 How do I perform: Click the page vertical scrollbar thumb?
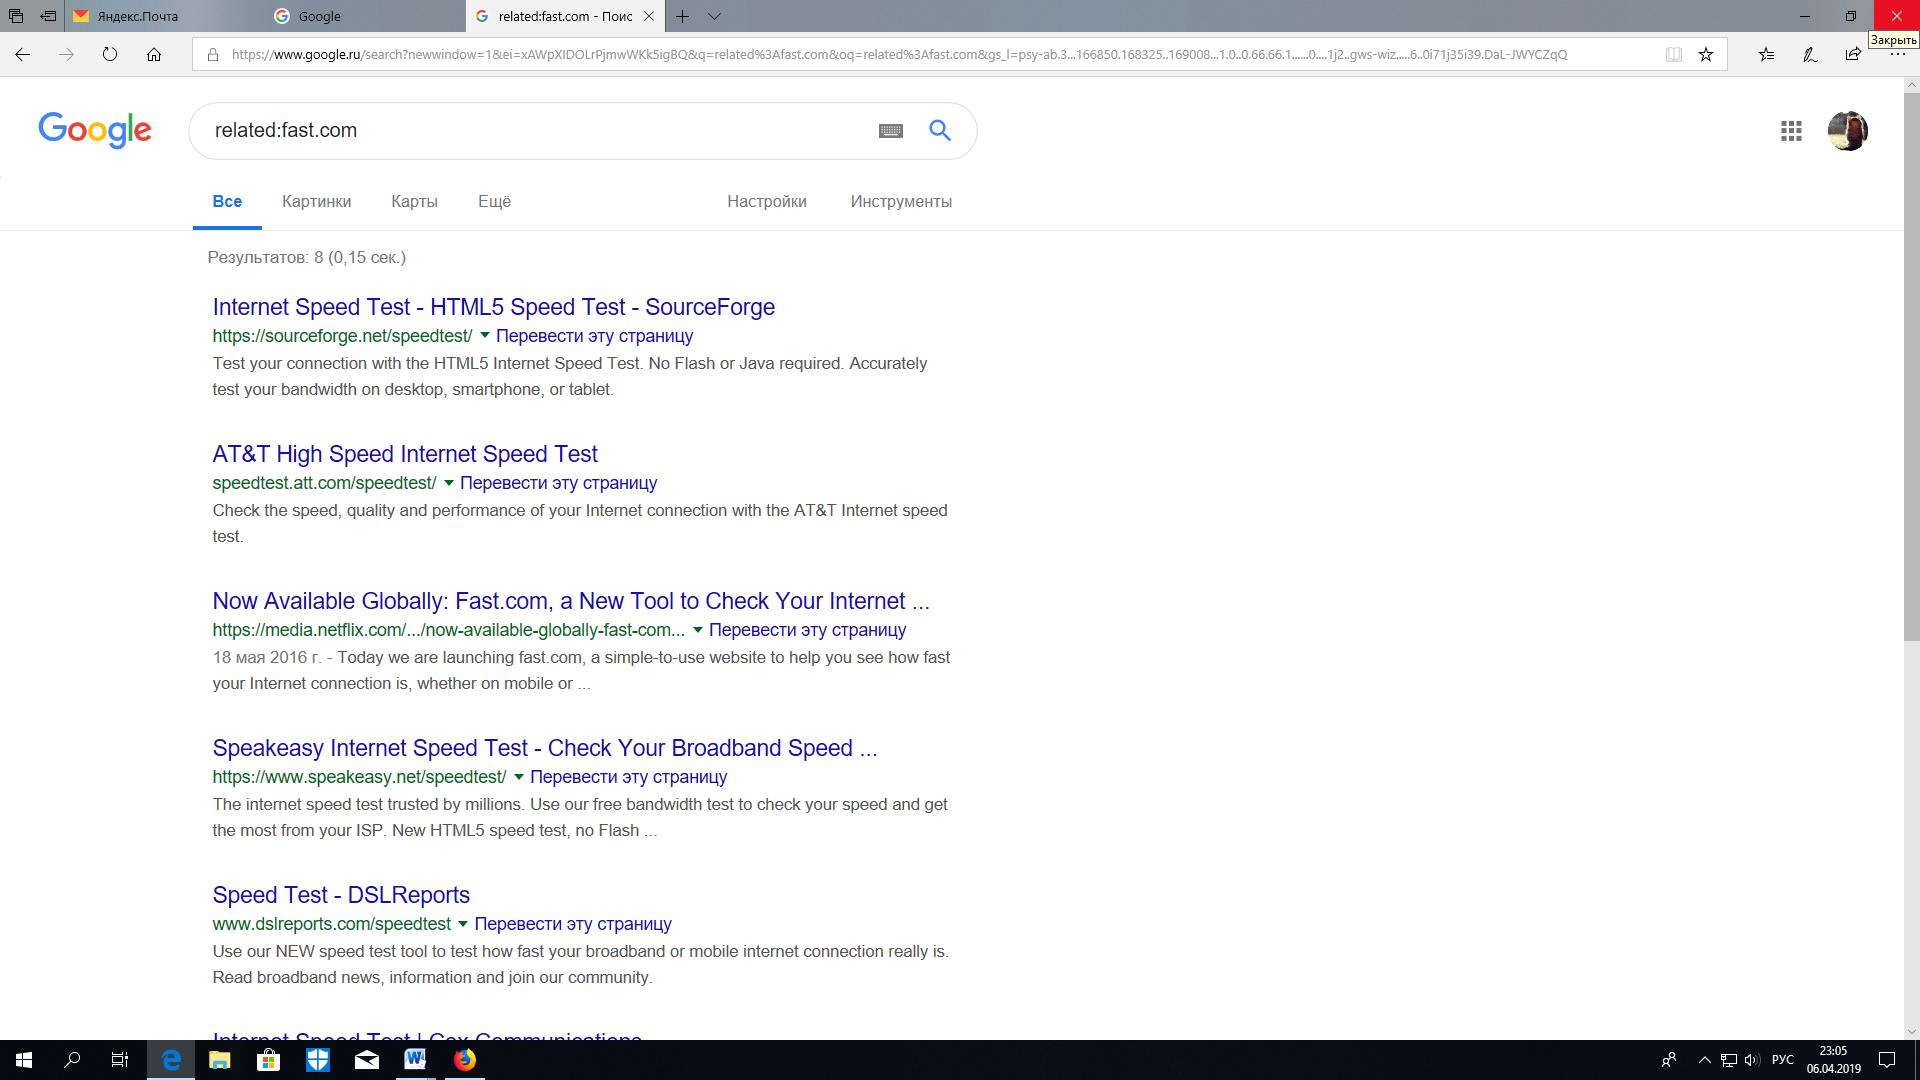tap(1911, 368)
